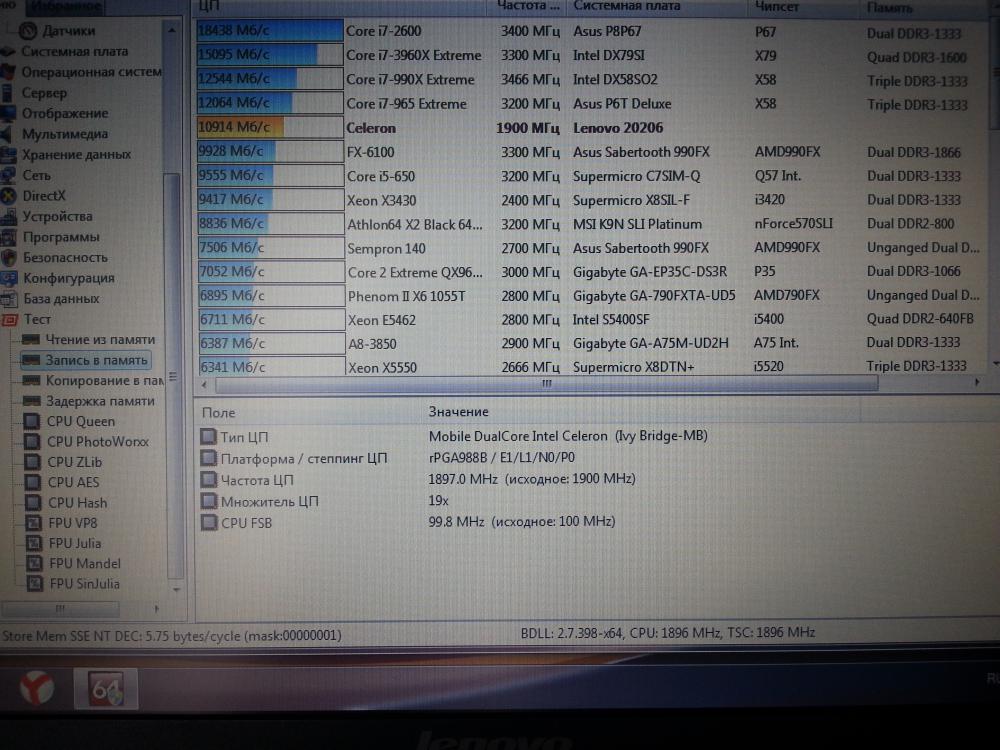Click the Программы icon in the tree
The image size is (1000, 750).
pyautogui.click(x=8, y=237)
